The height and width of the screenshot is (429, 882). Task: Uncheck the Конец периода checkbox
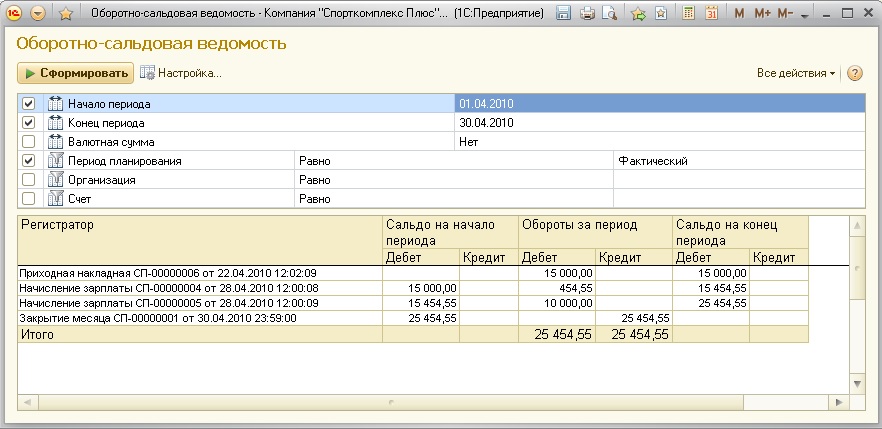click(28, 123)
